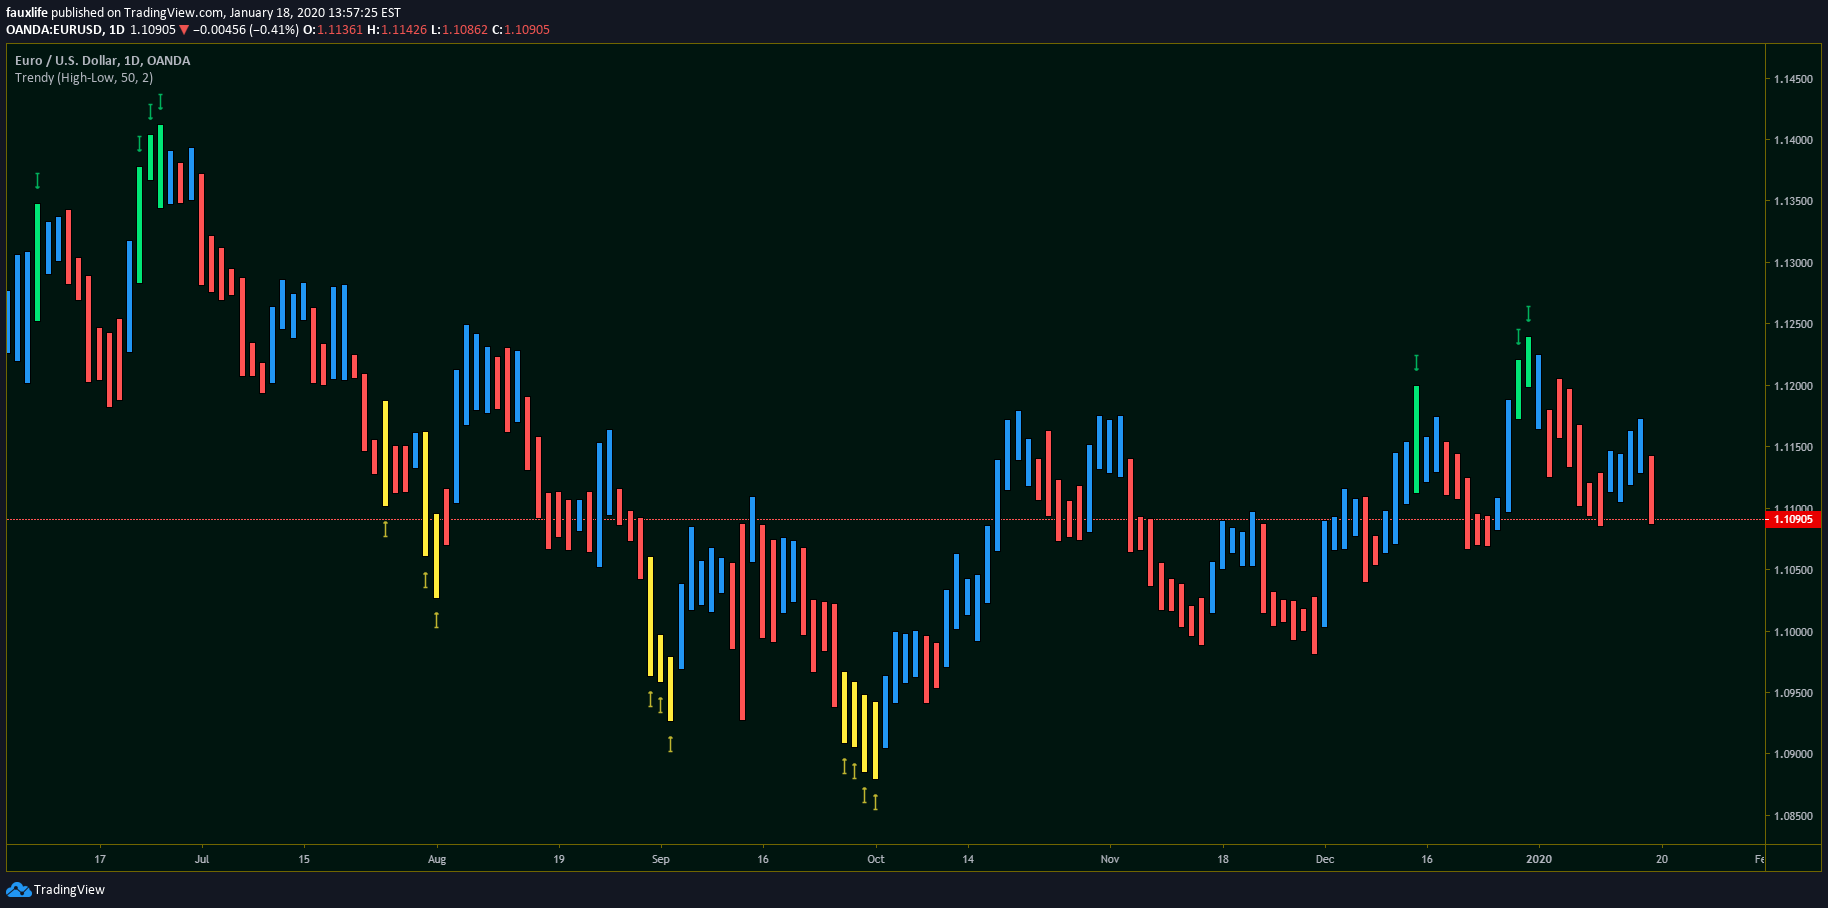
Task: Click the 1.12500 price axis label
Action: [1793, 324]
